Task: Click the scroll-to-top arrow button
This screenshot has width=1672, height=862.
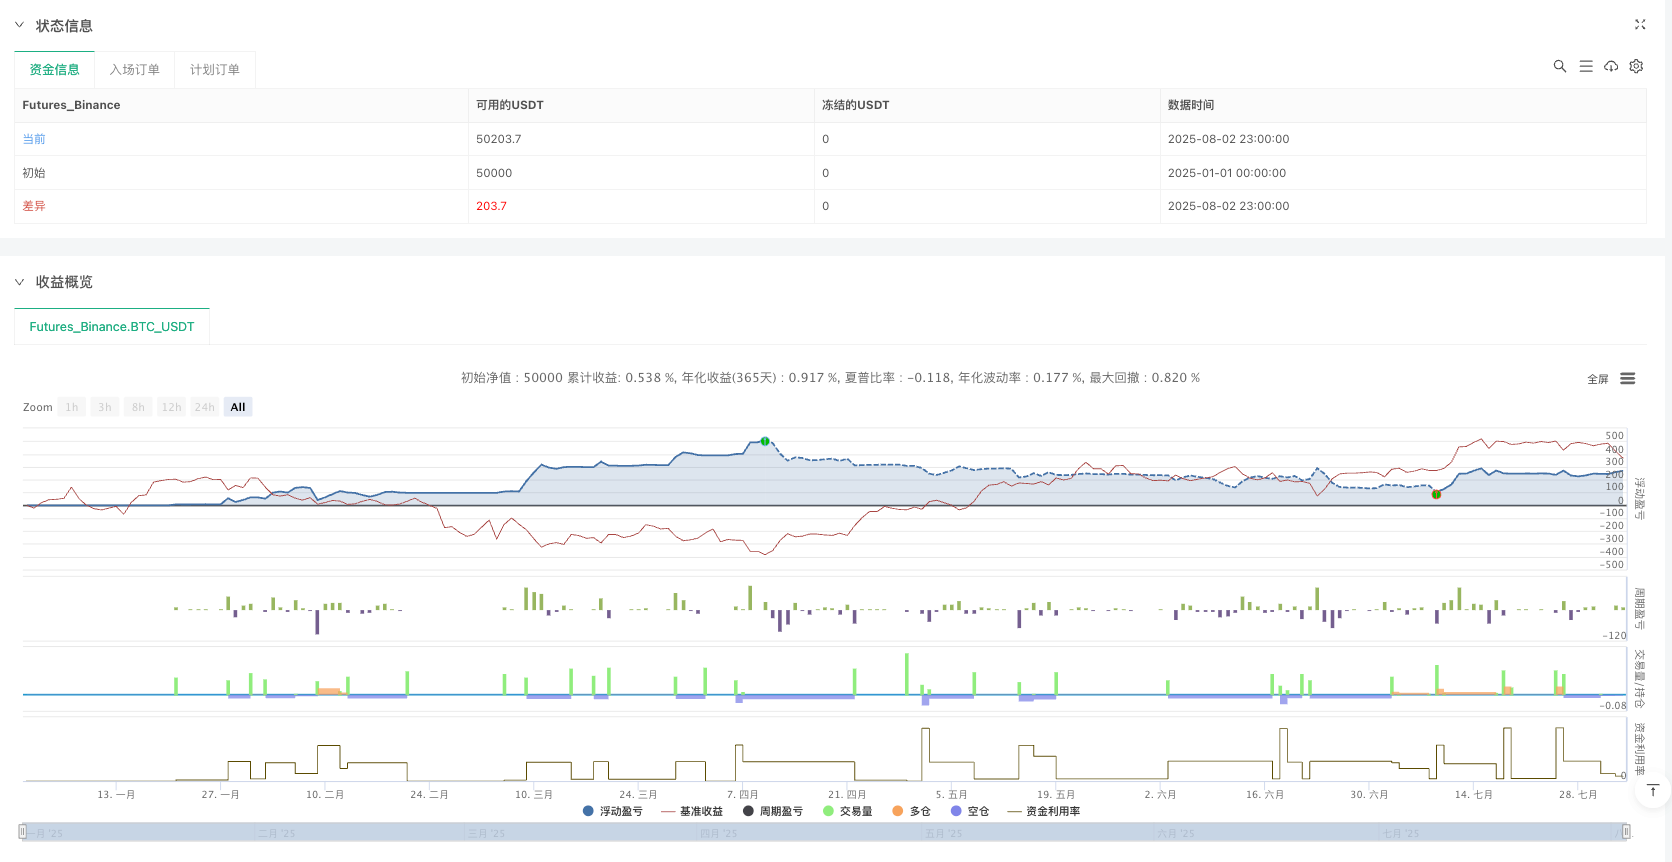Action: coord(1652,791)
